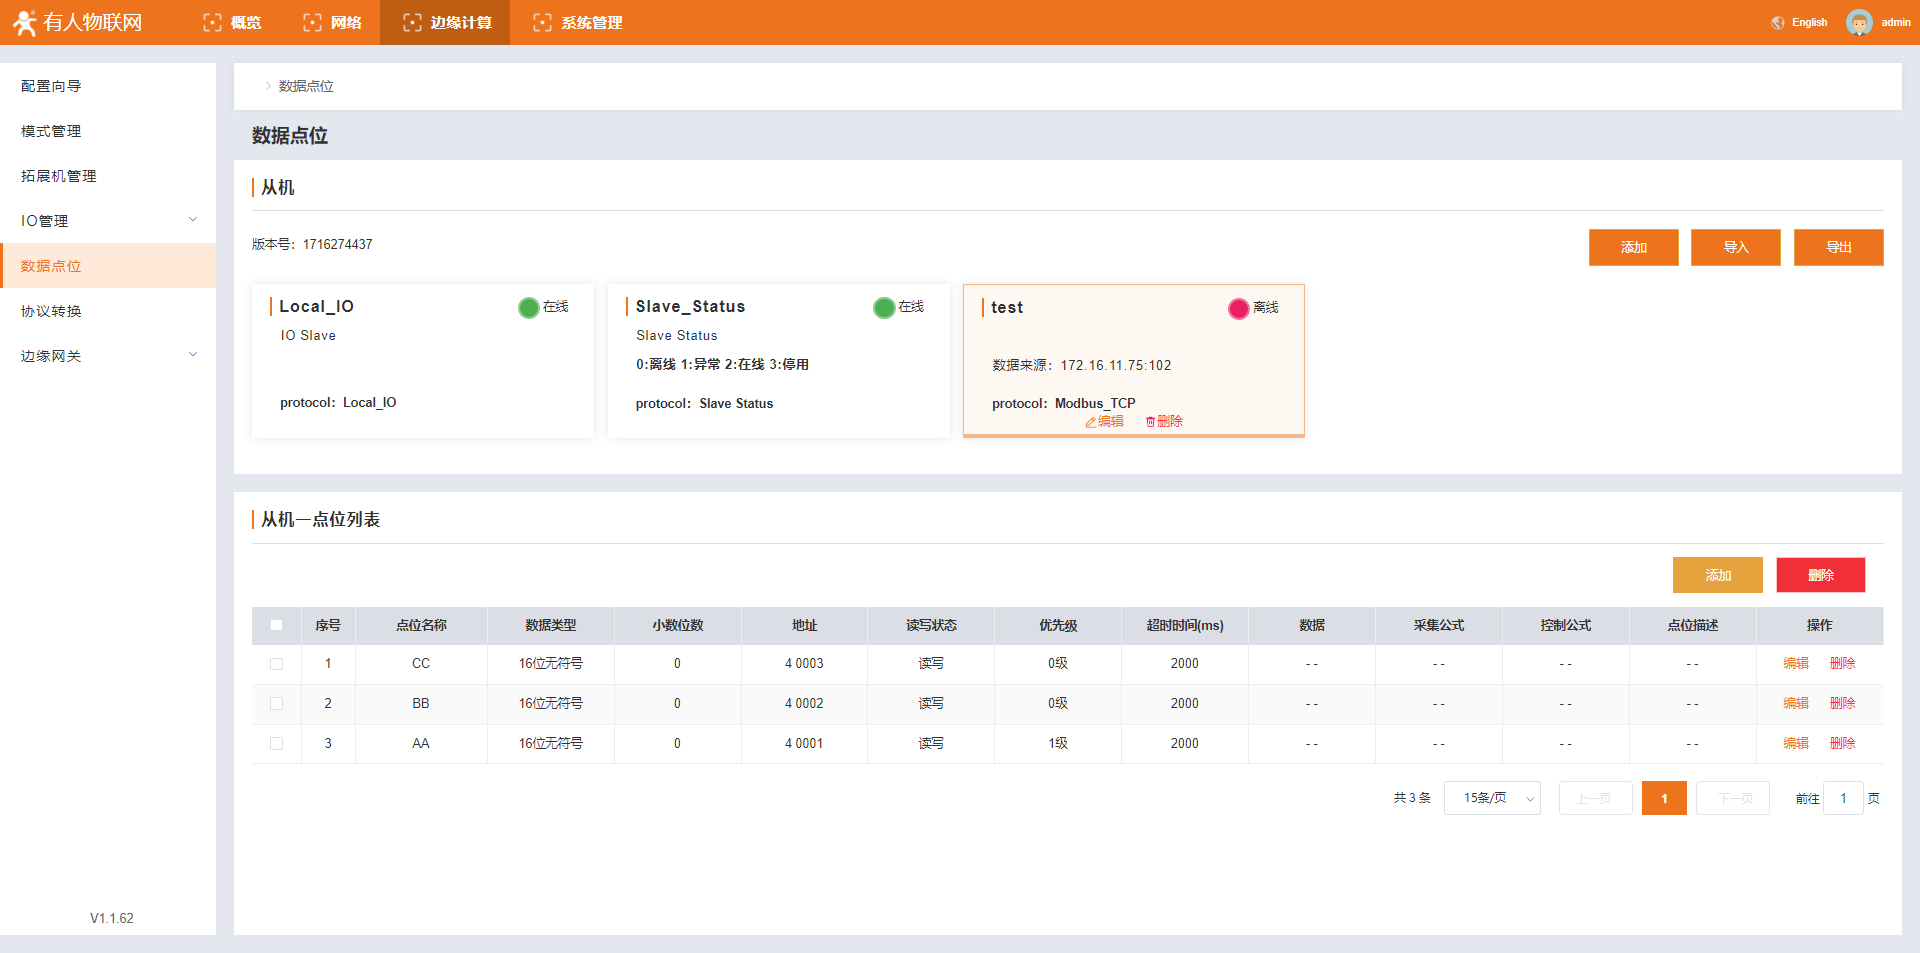Tick the checkbox for point CC row

[276, 664]
